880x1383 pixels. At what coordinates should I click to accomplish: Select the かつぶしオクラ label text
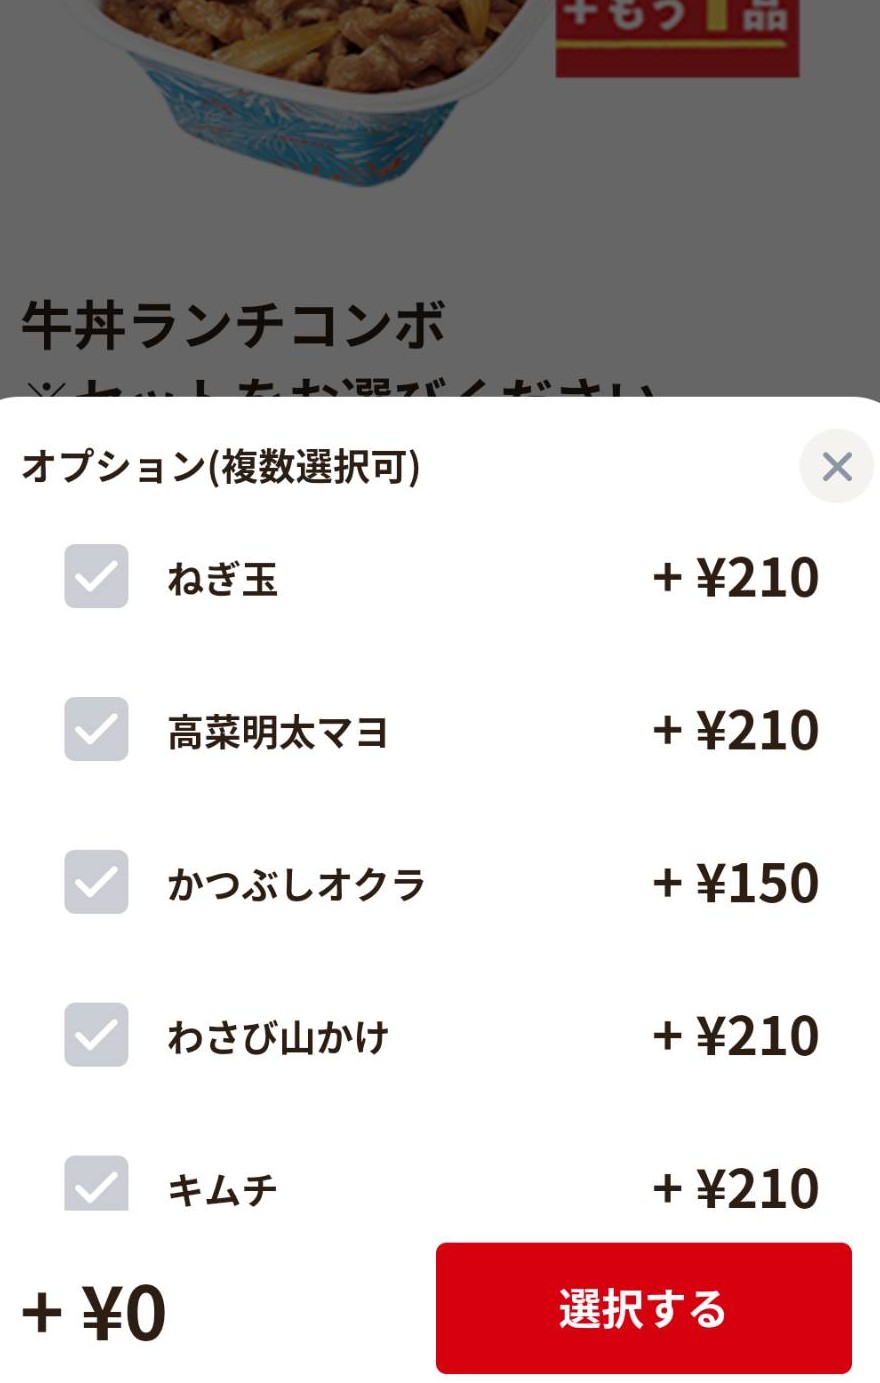(x=296, y=885)
